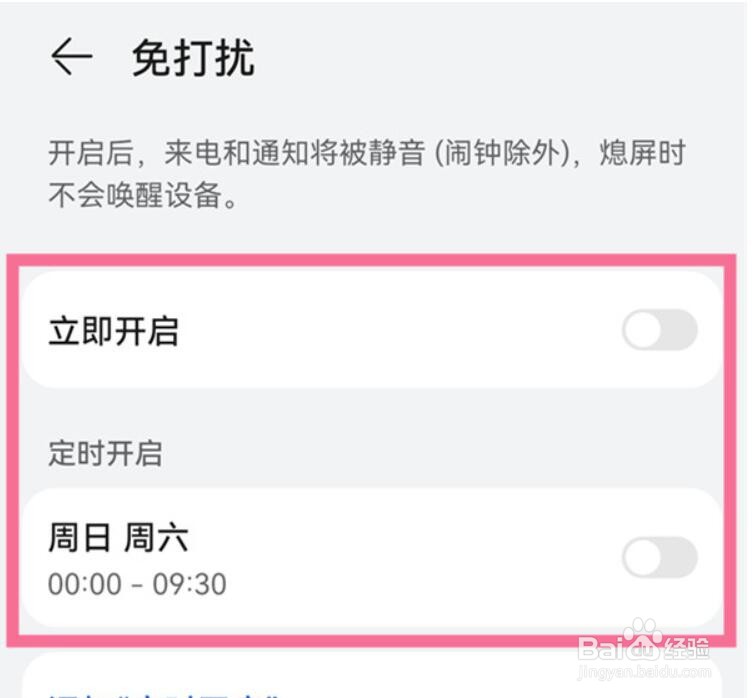Viewport: 753px width, 698px height.
Task: Enable the 周日 周六 schedule switch
Action: (659, 558)
